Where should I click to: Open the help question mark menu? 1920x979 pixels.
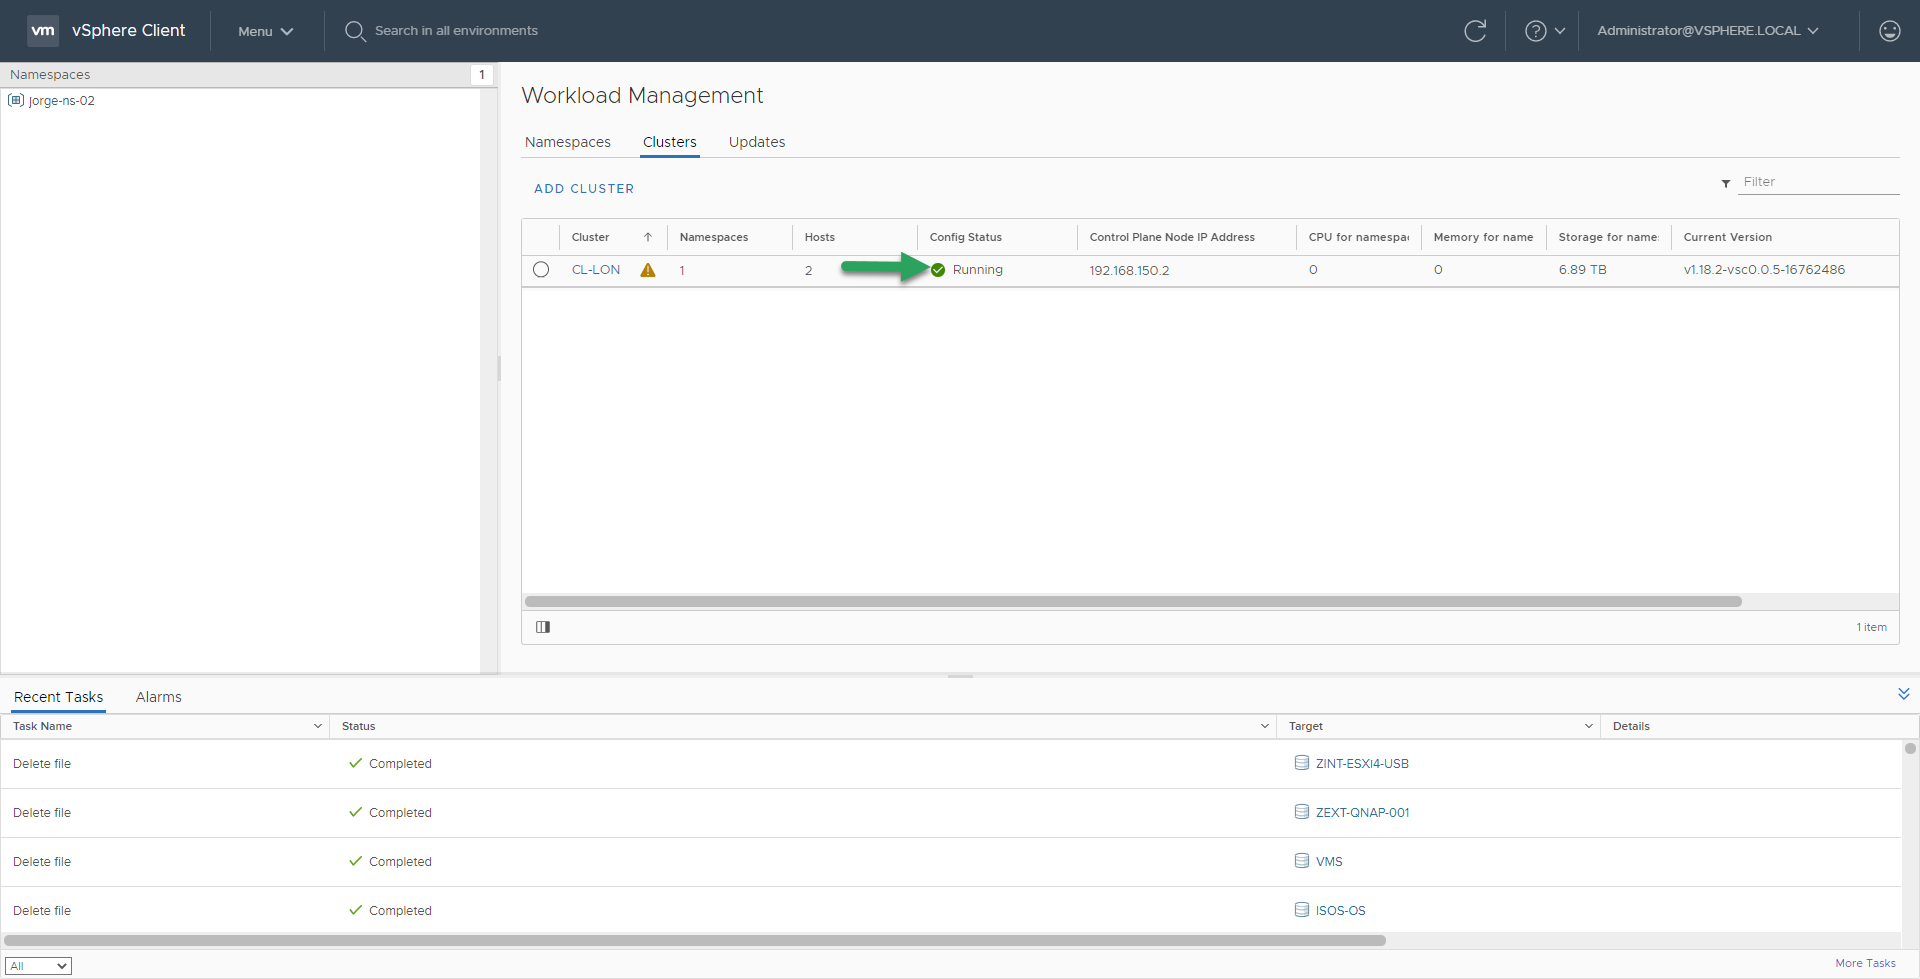point(1535,31)
